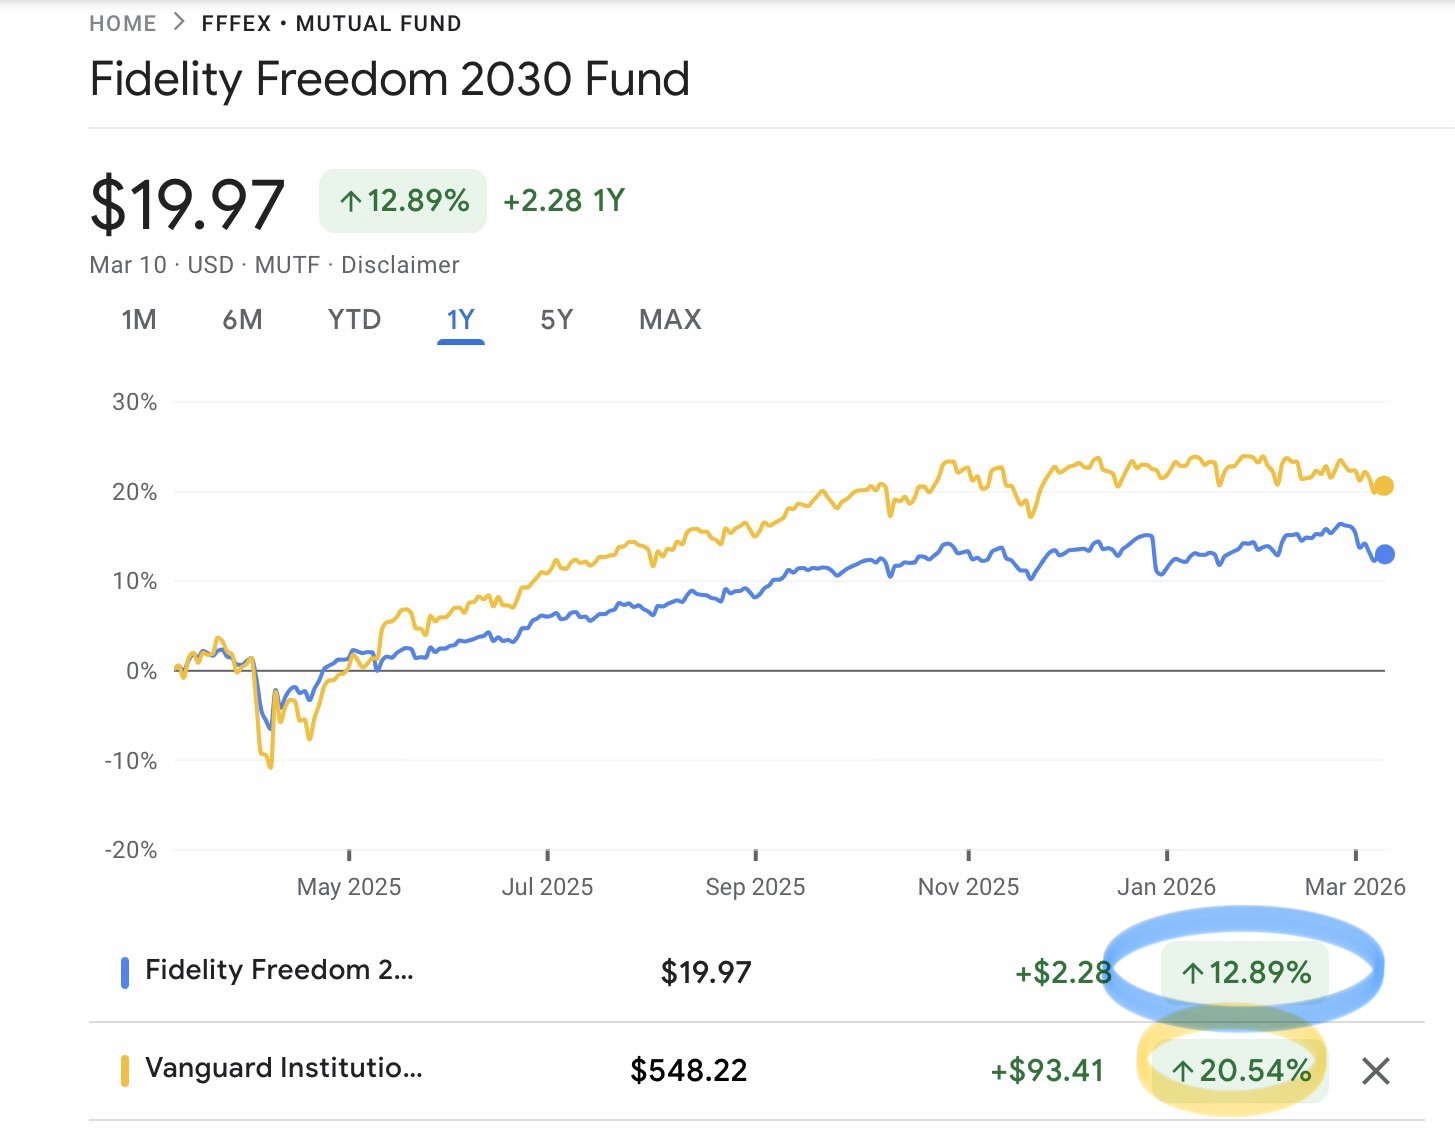Click the FFFEX · MUTUAL FUND breadcrumb

(x=330, y=22)
